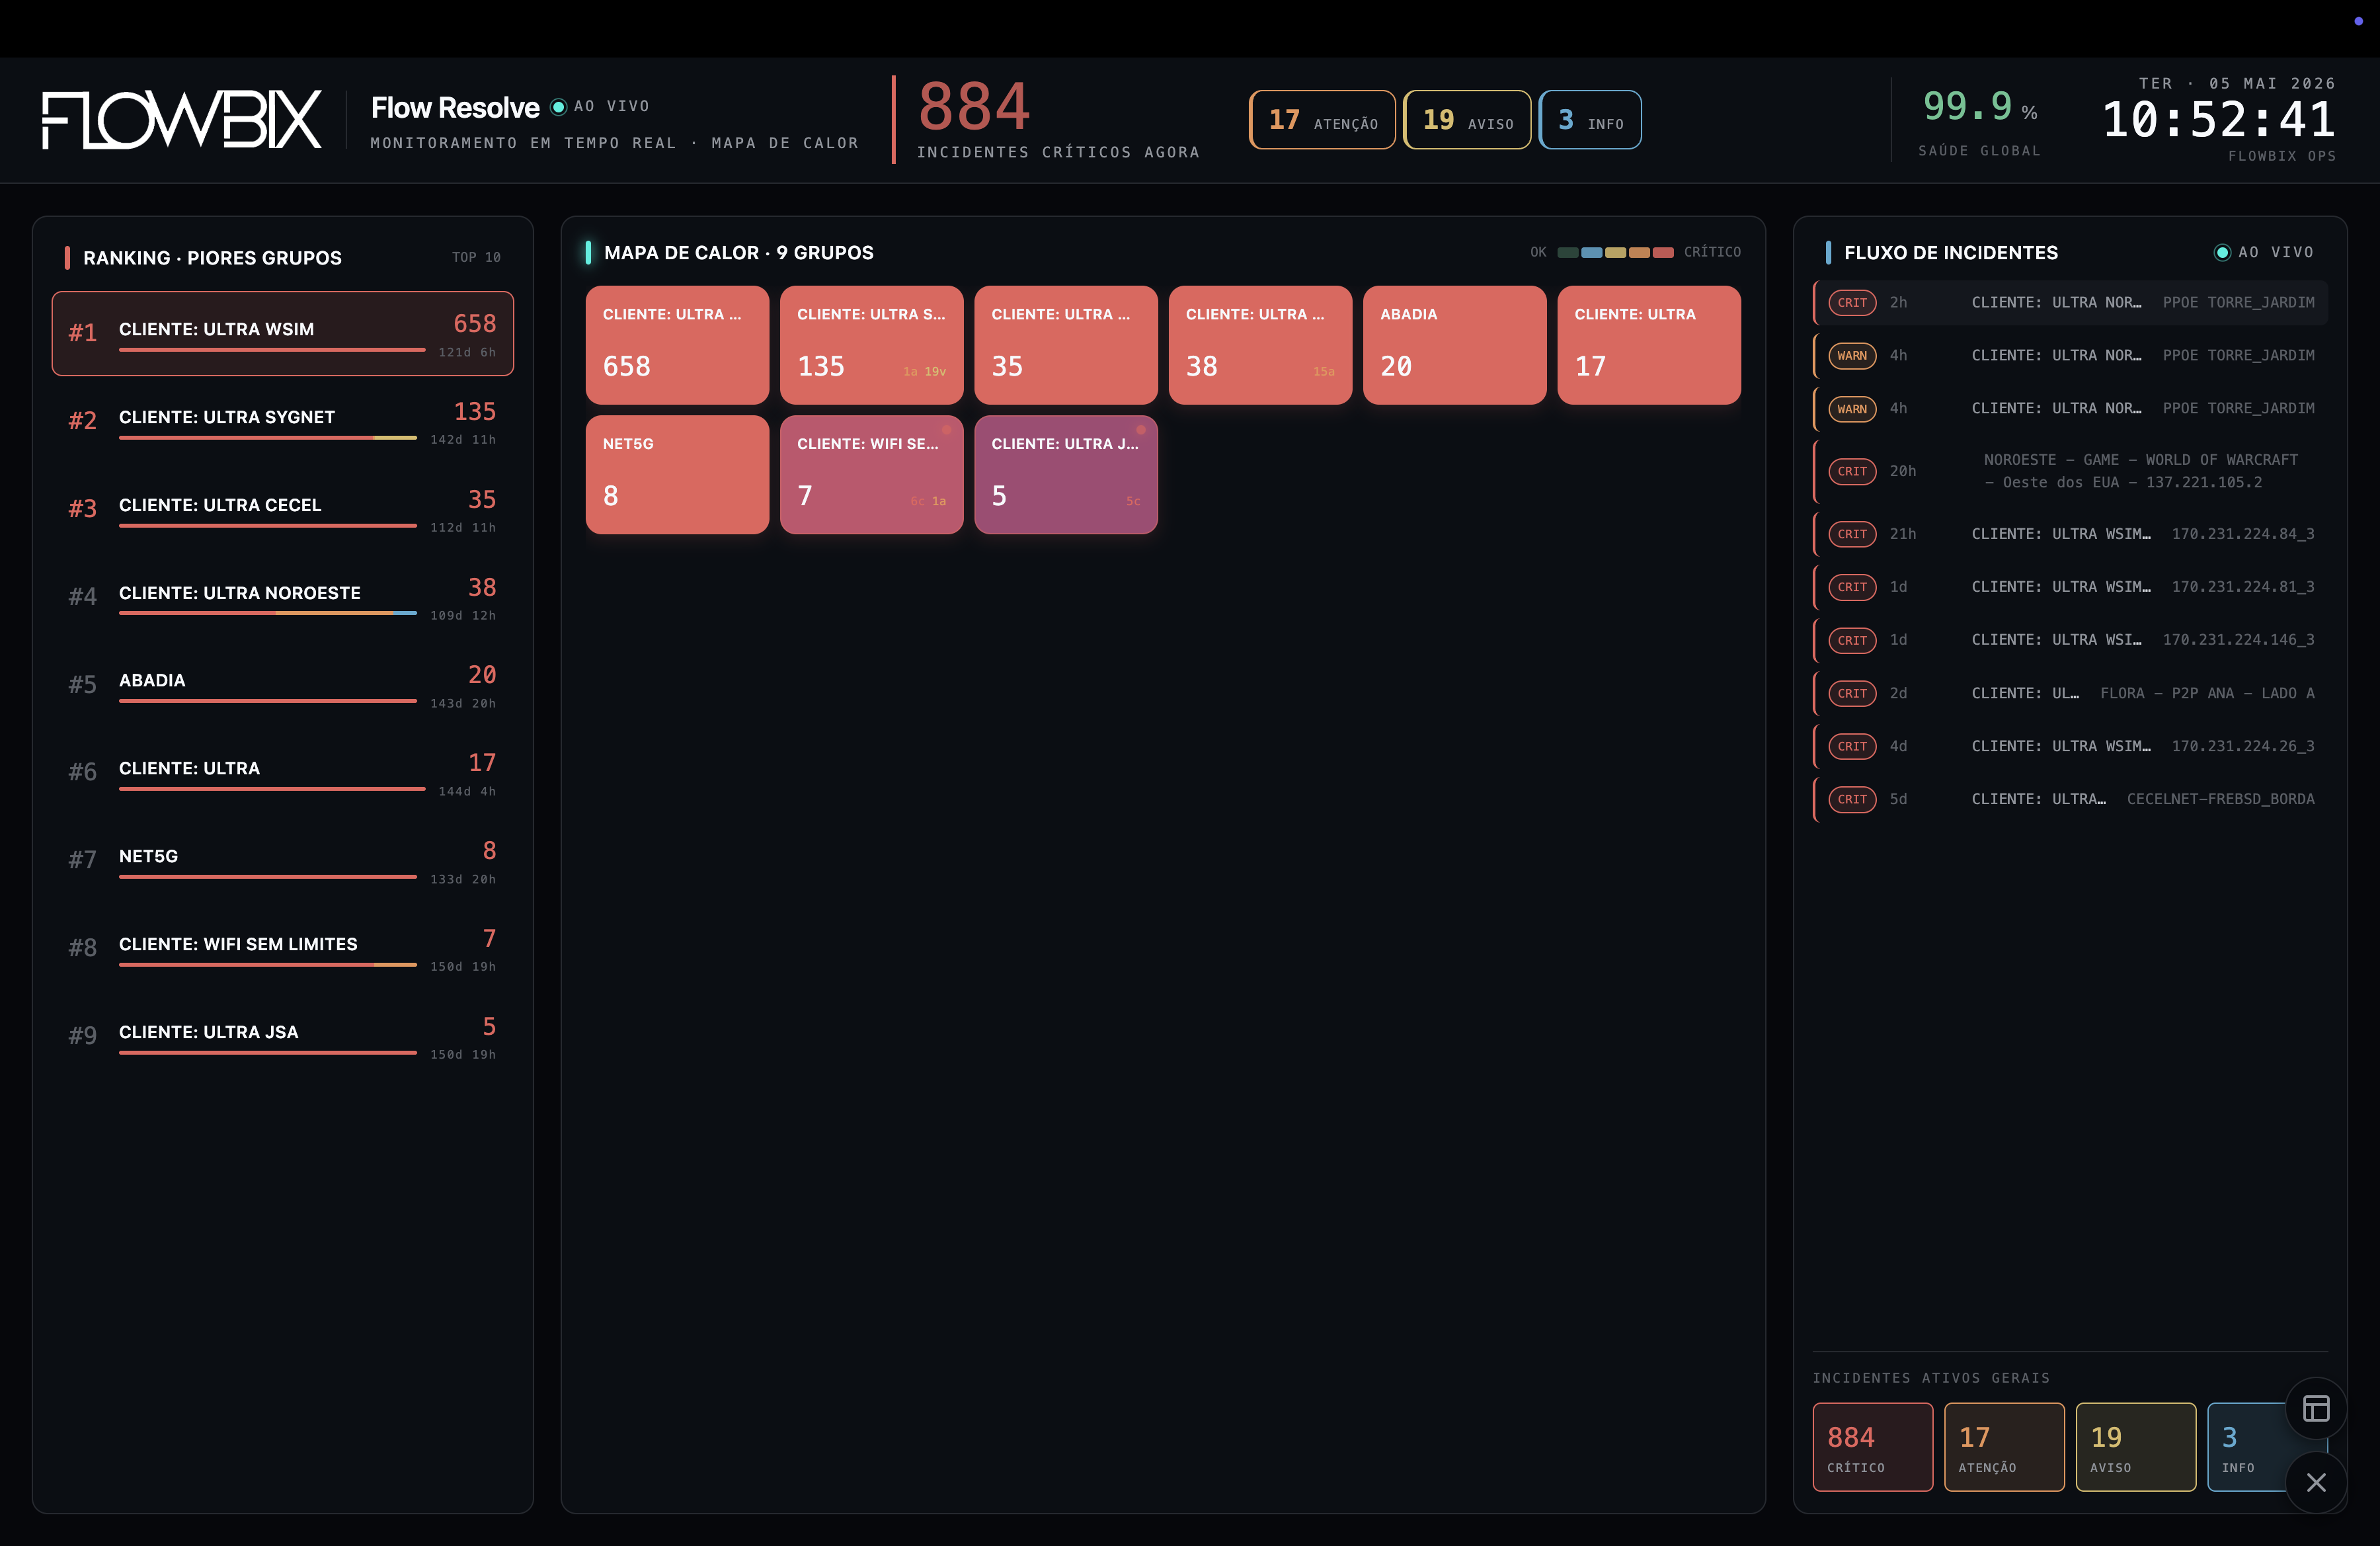Viewport: 2380px width, 1546px height.
Task: Select the 17 ATENÇÃO header badge
Action: pos(1322,120)
